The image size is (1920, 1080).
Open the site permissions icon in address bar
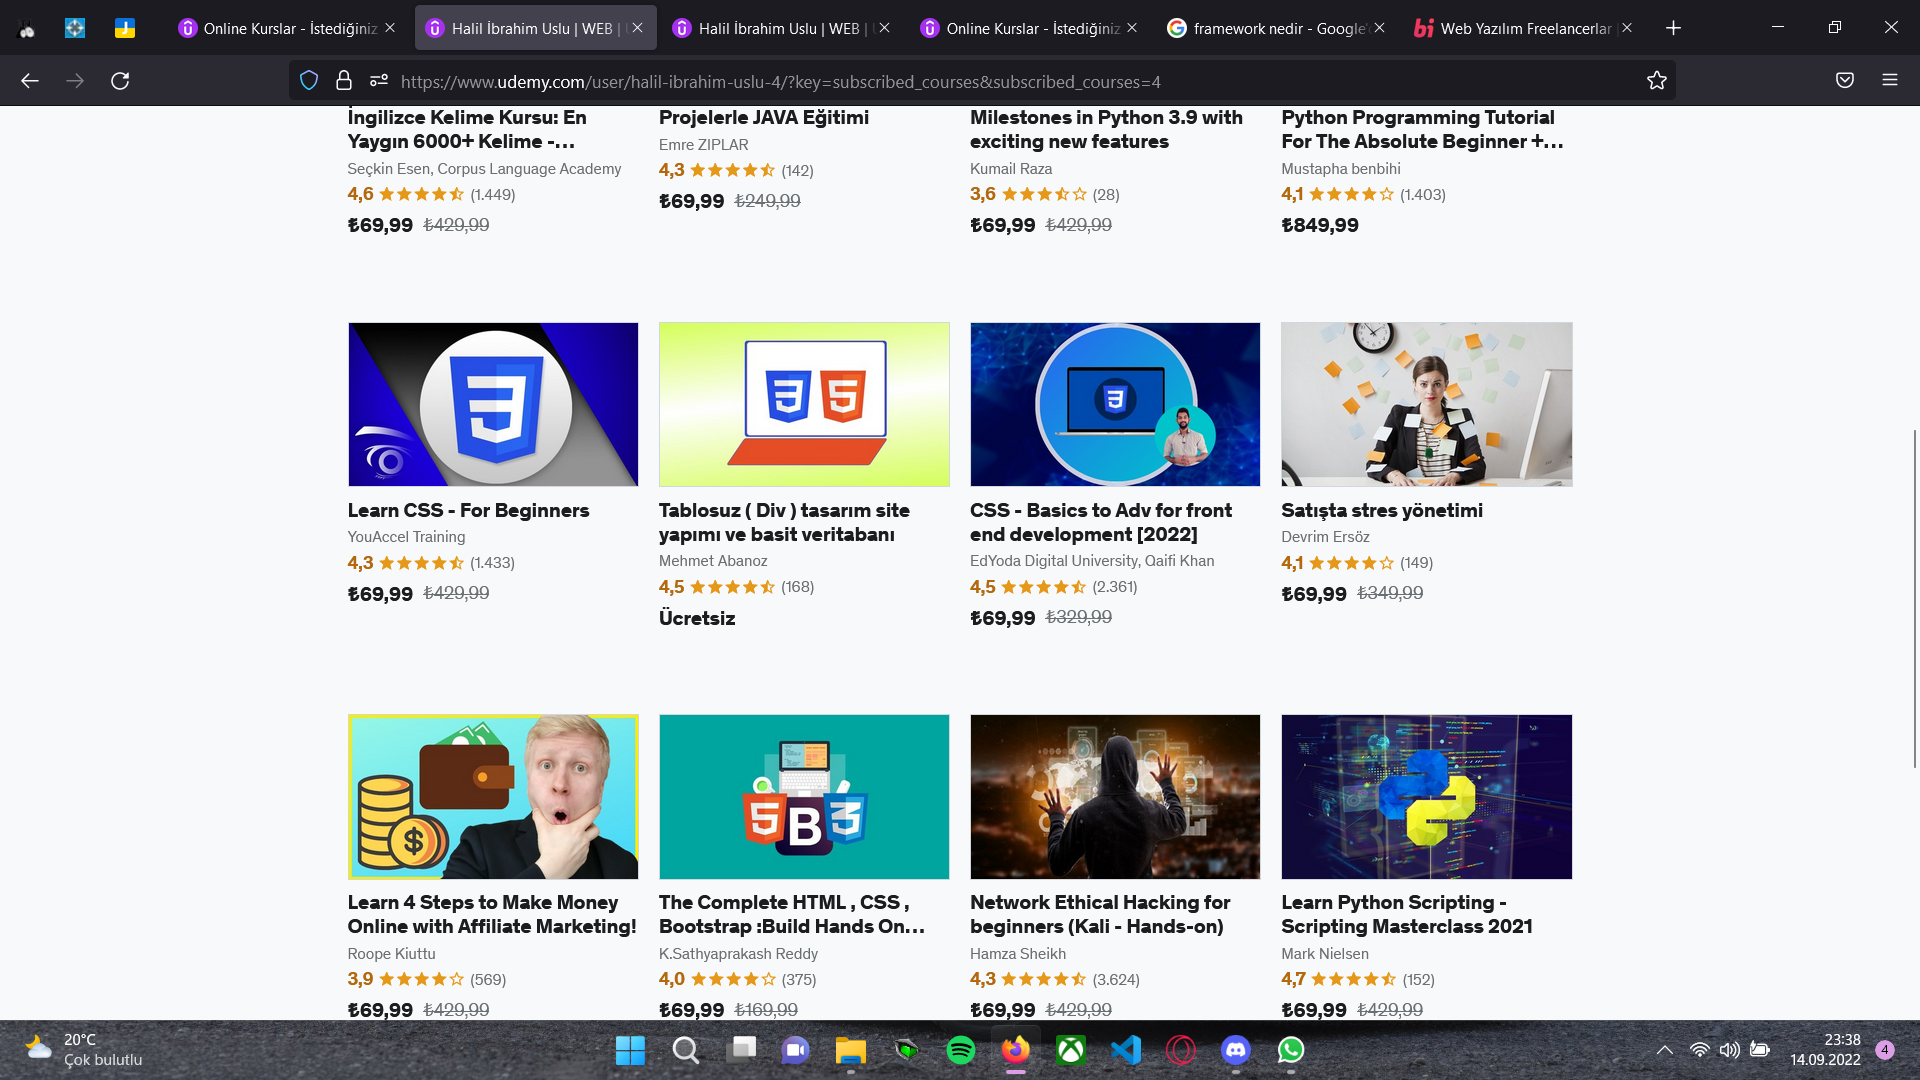[x=379, y=81]
